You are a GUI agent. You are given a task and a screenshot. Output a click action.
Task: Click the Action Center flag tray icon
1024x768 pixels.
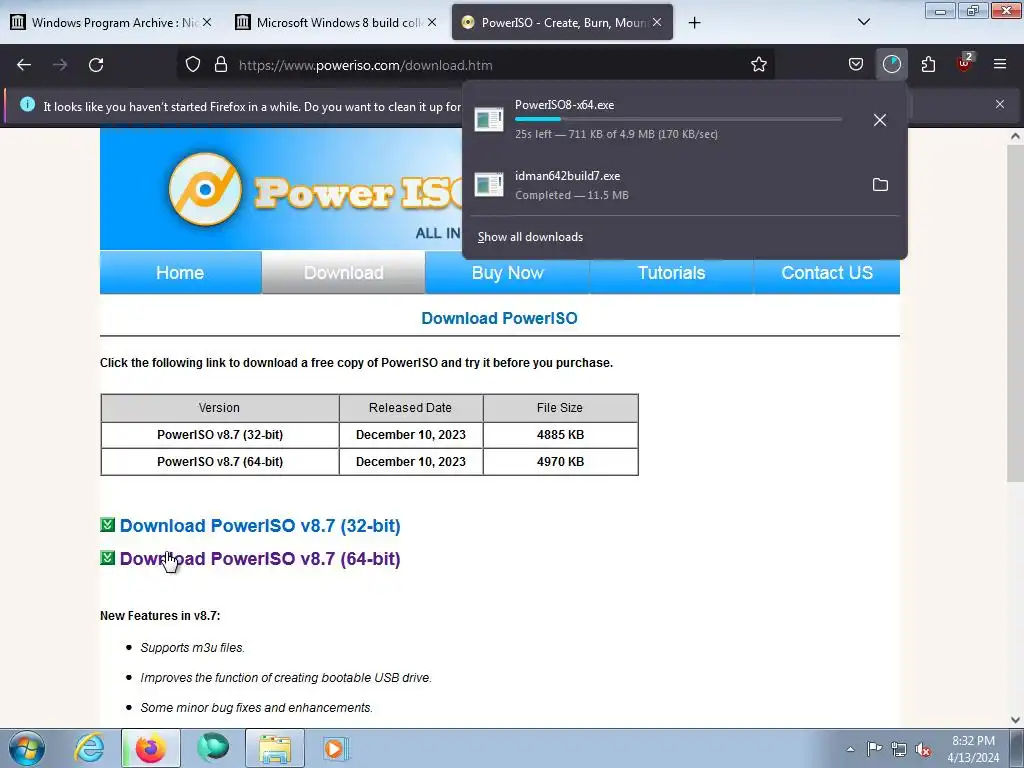(874, 749)
